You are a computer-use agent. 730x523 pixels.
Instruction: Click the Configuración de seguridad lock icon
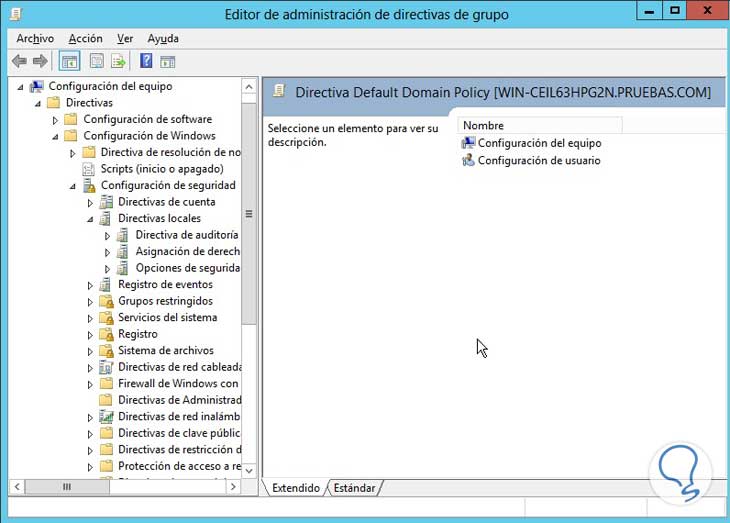[x=88, y=185]
